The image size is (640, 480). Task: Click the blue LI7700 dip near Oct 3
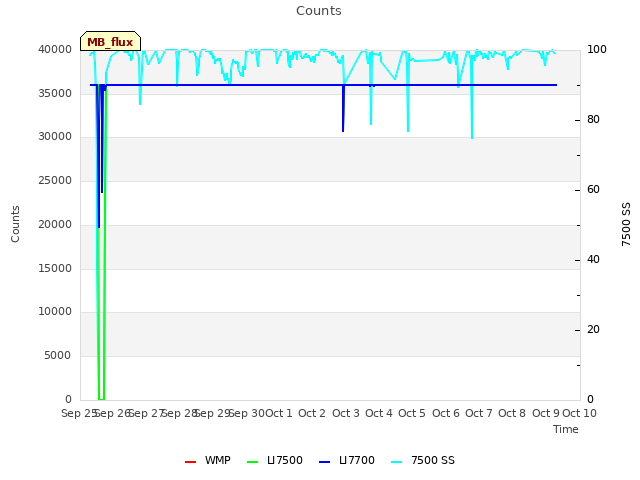pos(343,108)
